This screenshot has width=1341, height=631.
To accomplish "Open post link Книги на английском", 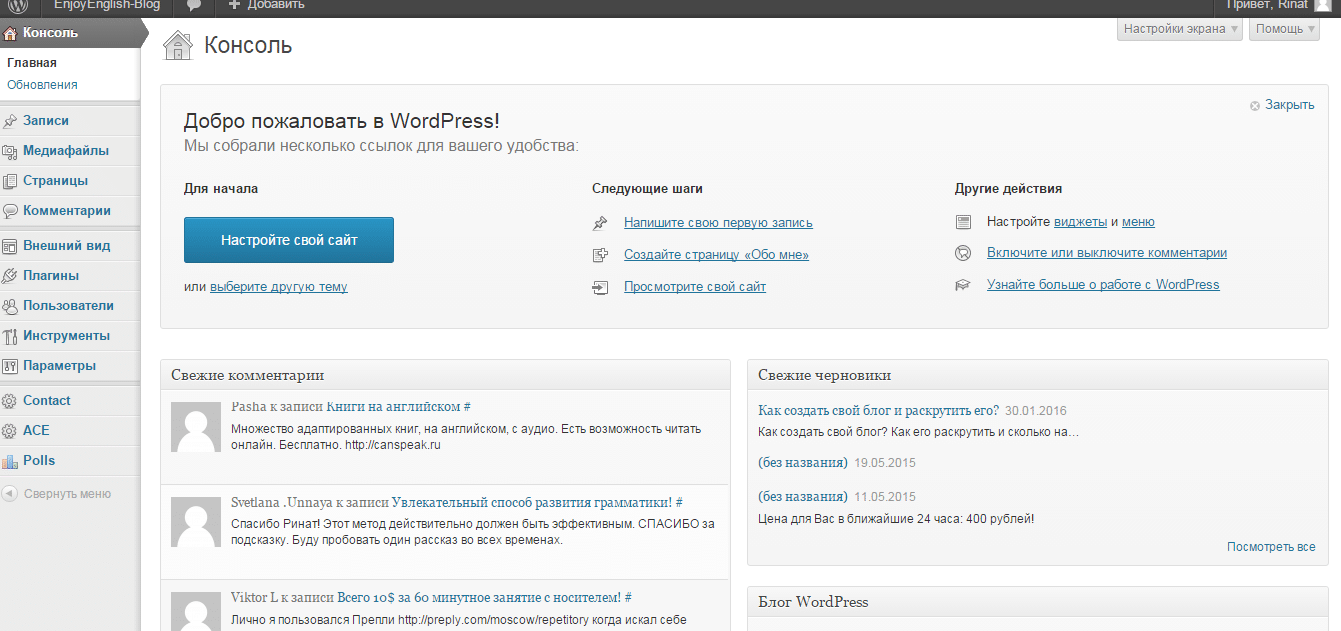I will pos(393,407).
